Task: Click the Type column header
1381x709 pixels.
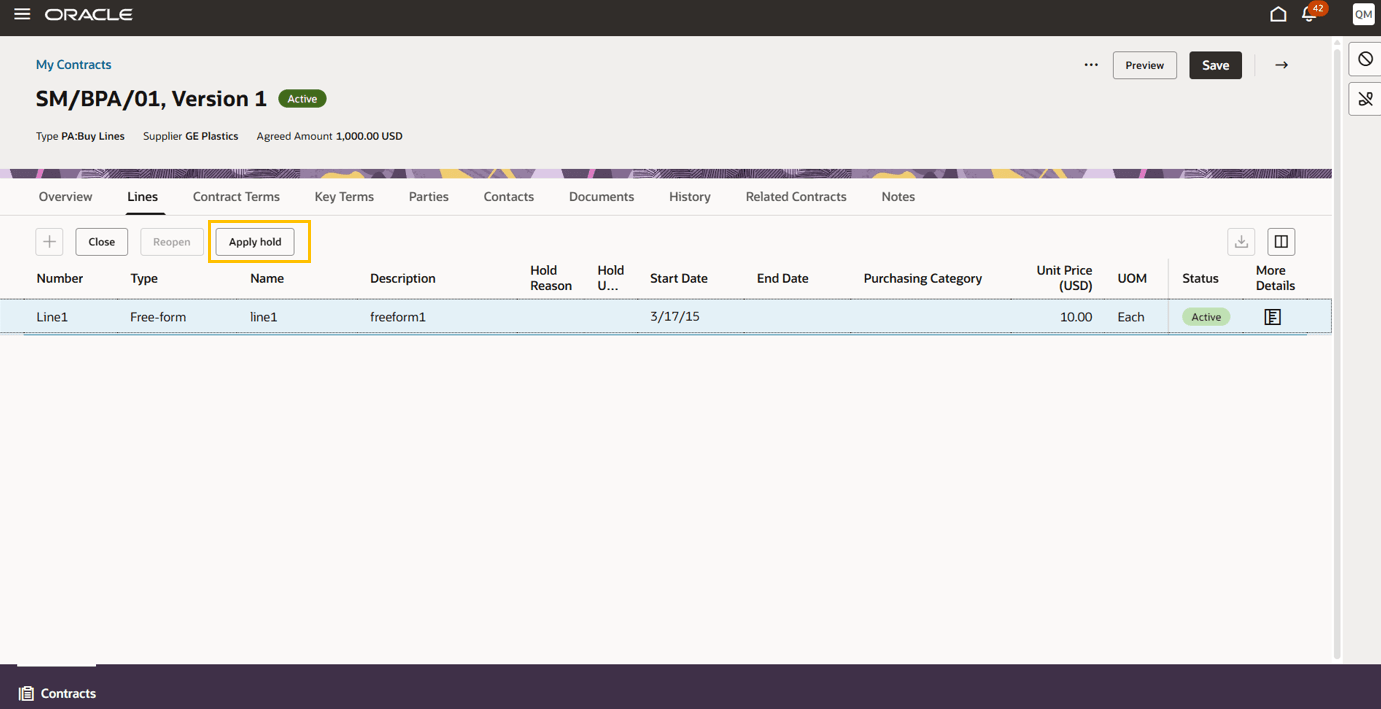Action: coord(144,278)
